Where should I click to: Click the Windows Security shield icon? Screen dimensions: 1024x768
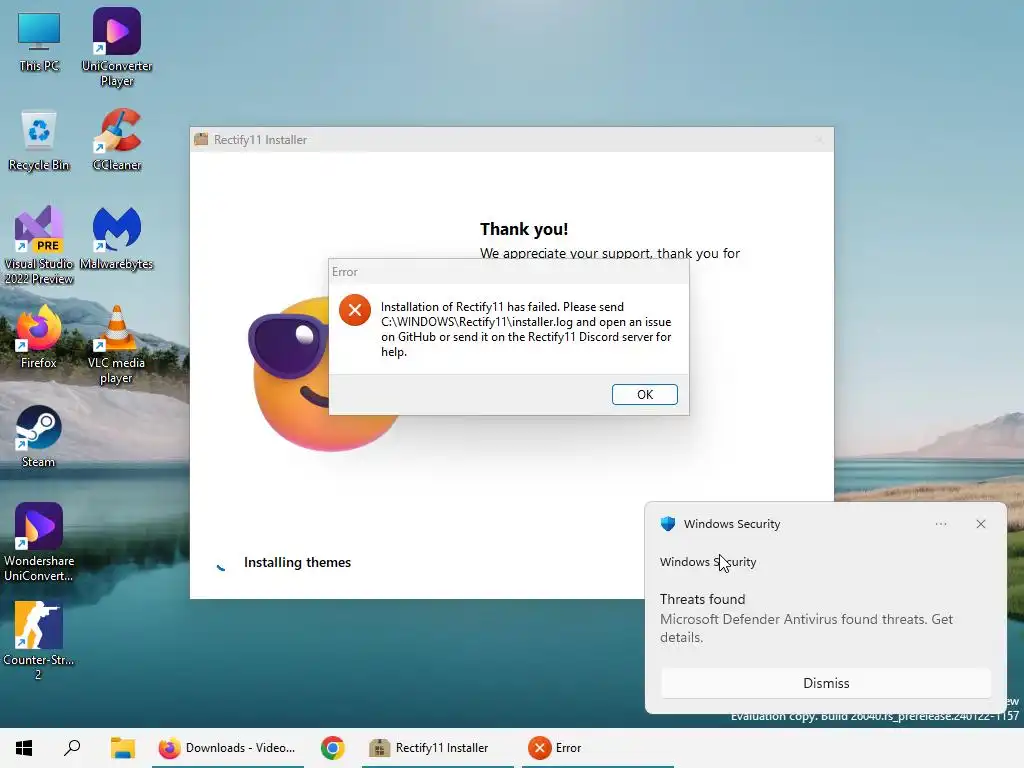(x=667, y=524)
